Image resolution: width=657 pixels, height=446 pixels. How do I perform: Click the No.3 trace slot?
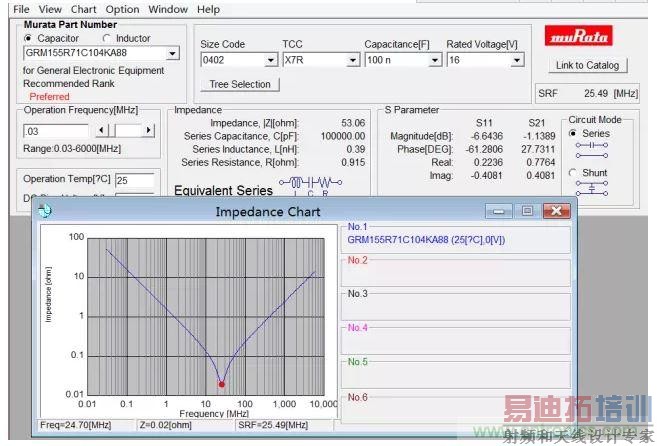tap(456, 307)
